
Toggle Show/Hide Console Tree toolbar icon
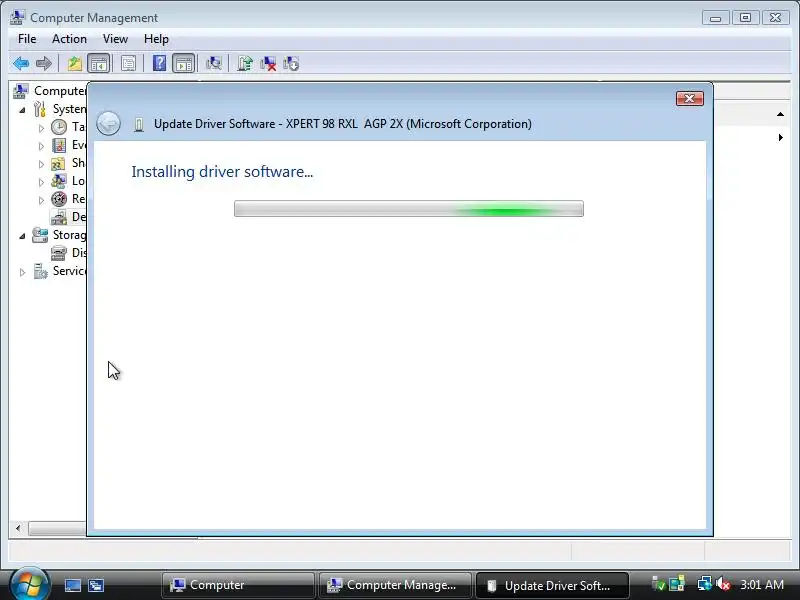[x=98, y=64]
